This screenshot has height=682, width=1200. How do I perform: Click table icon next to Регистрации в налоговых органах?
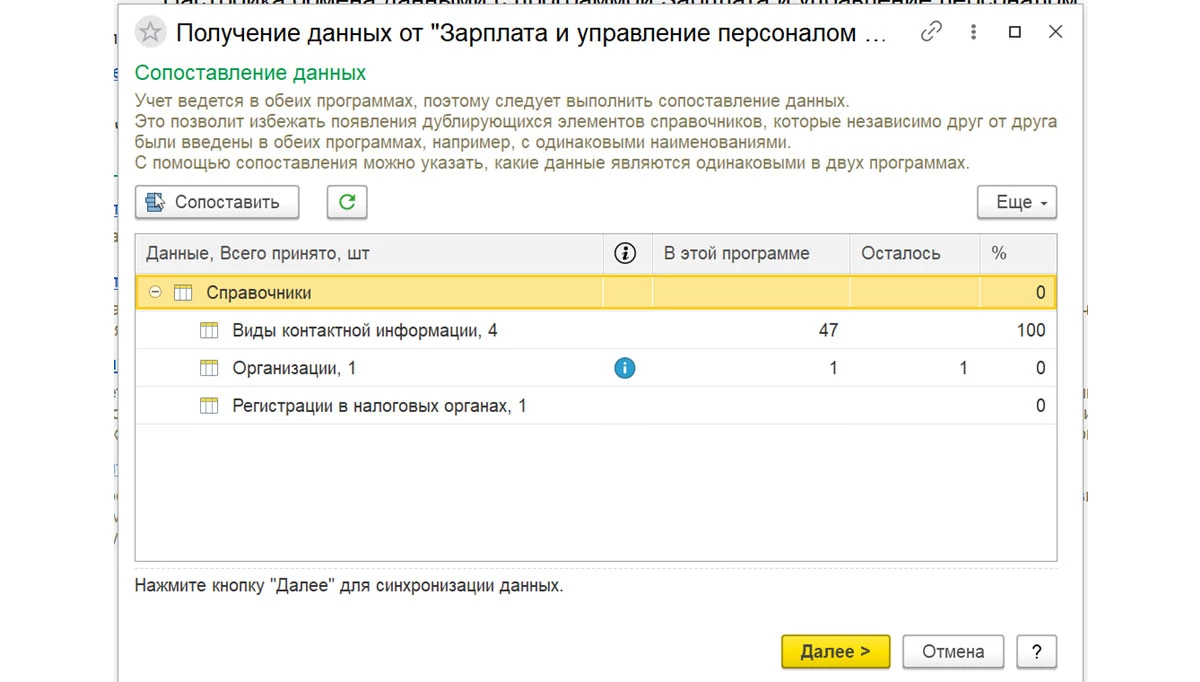[x=209, y=406]
